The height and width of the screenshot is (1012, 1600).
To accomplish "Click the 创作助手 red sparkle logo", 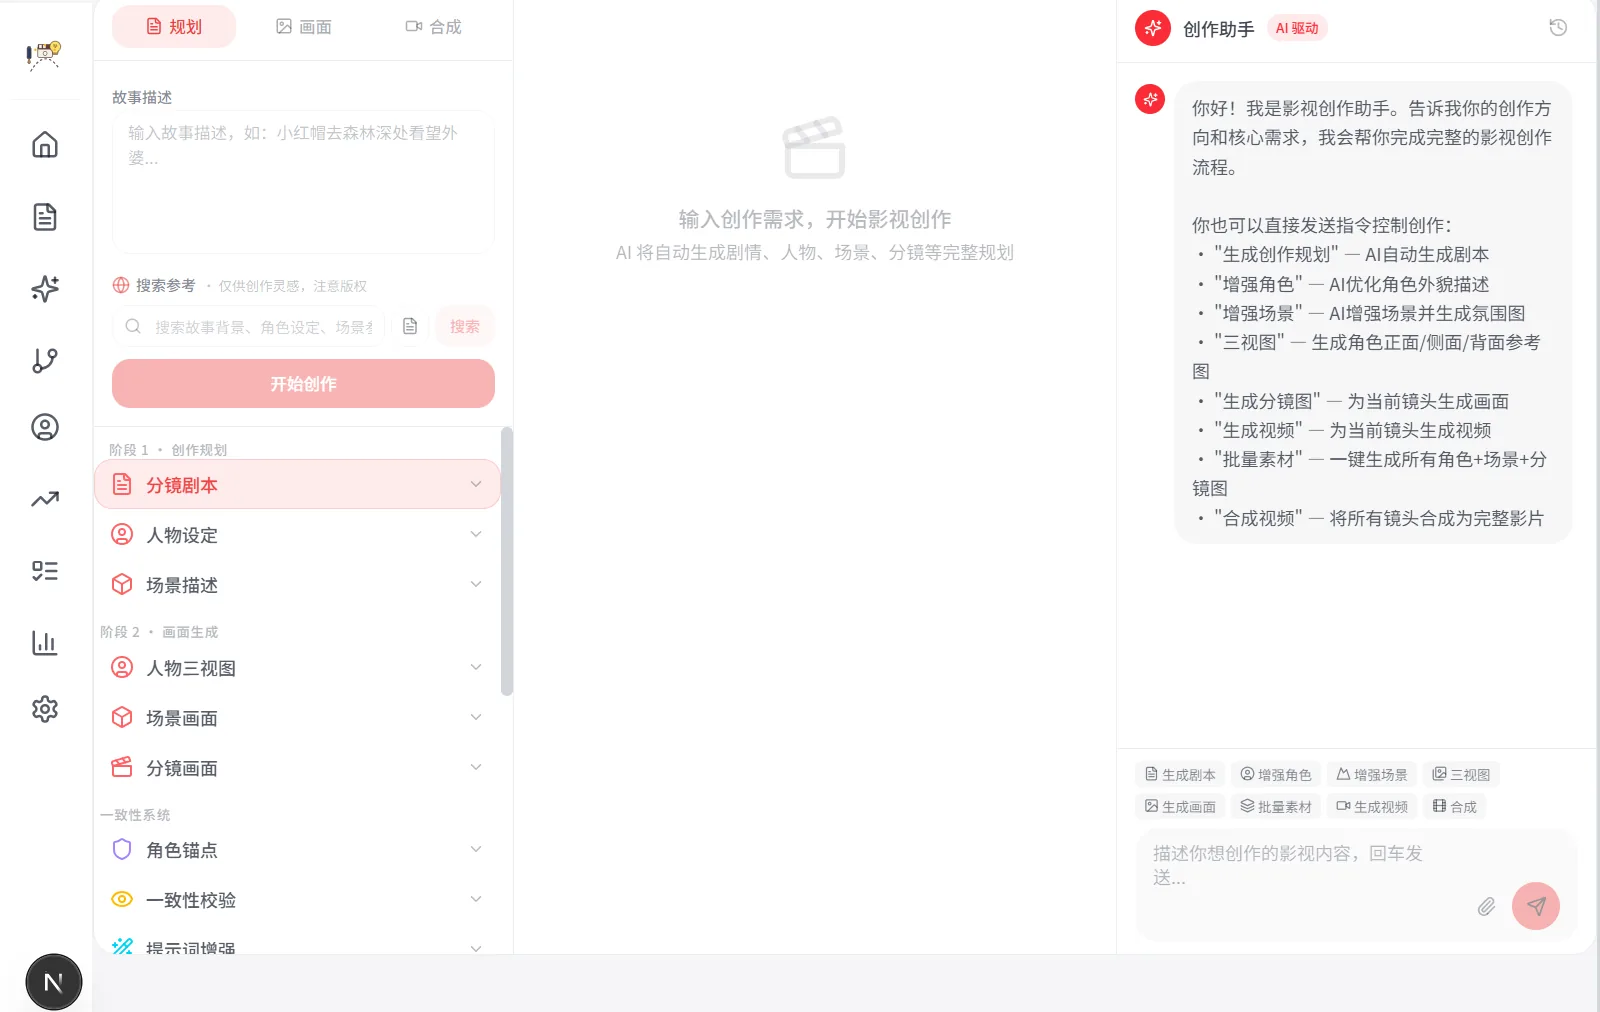I will [x=1153, y=28].
